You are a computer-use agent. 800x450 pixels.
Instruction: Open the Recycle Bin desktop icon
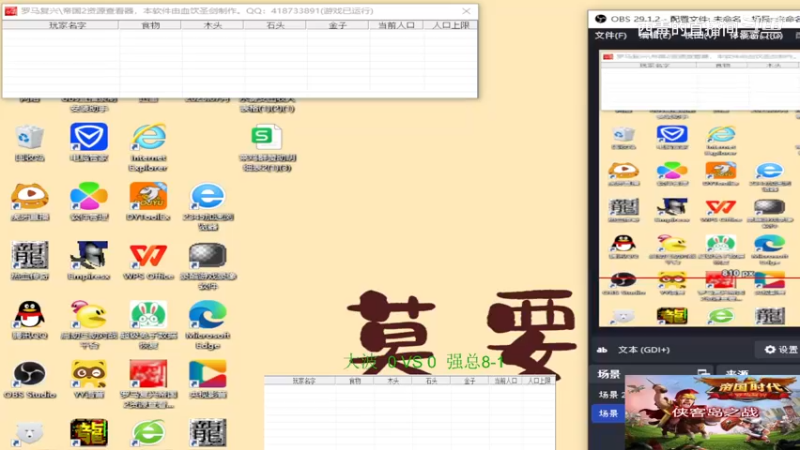point(29,138)
